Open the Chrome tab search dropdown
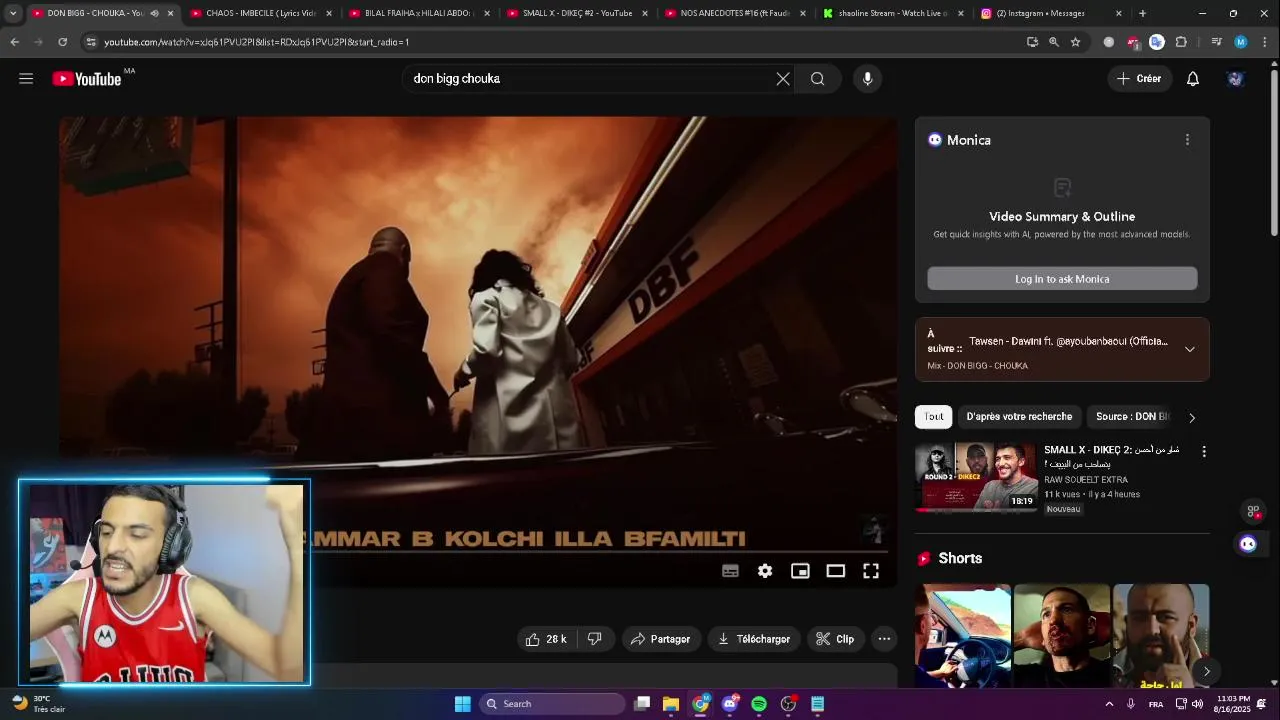Screen dimensions: 1280x720 (x=13, y=13)
